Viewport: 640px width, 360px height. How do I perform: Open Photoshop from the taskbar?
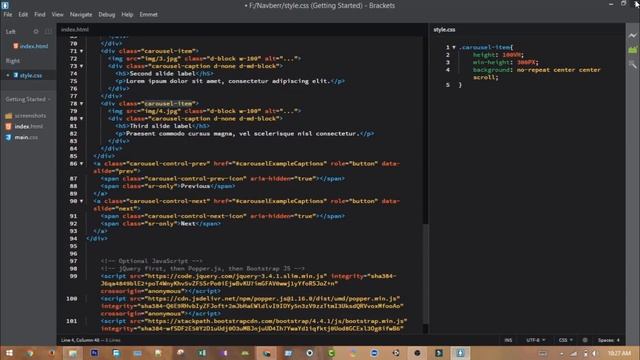94,353
